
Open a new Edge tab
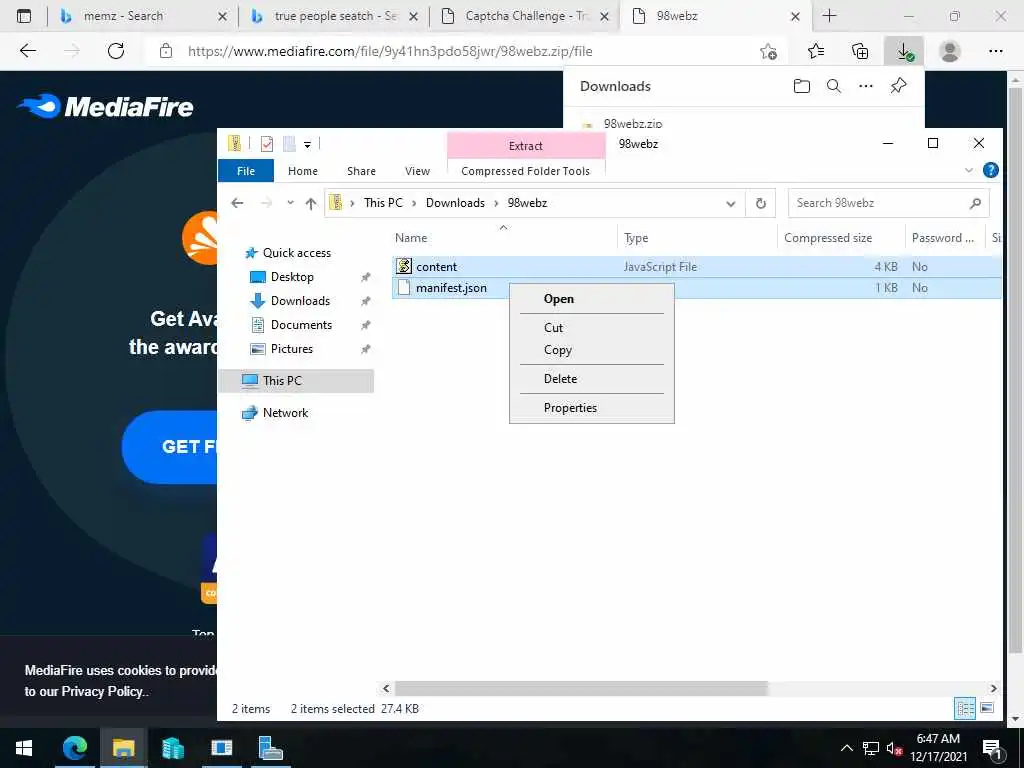click(x=829, y=16)
